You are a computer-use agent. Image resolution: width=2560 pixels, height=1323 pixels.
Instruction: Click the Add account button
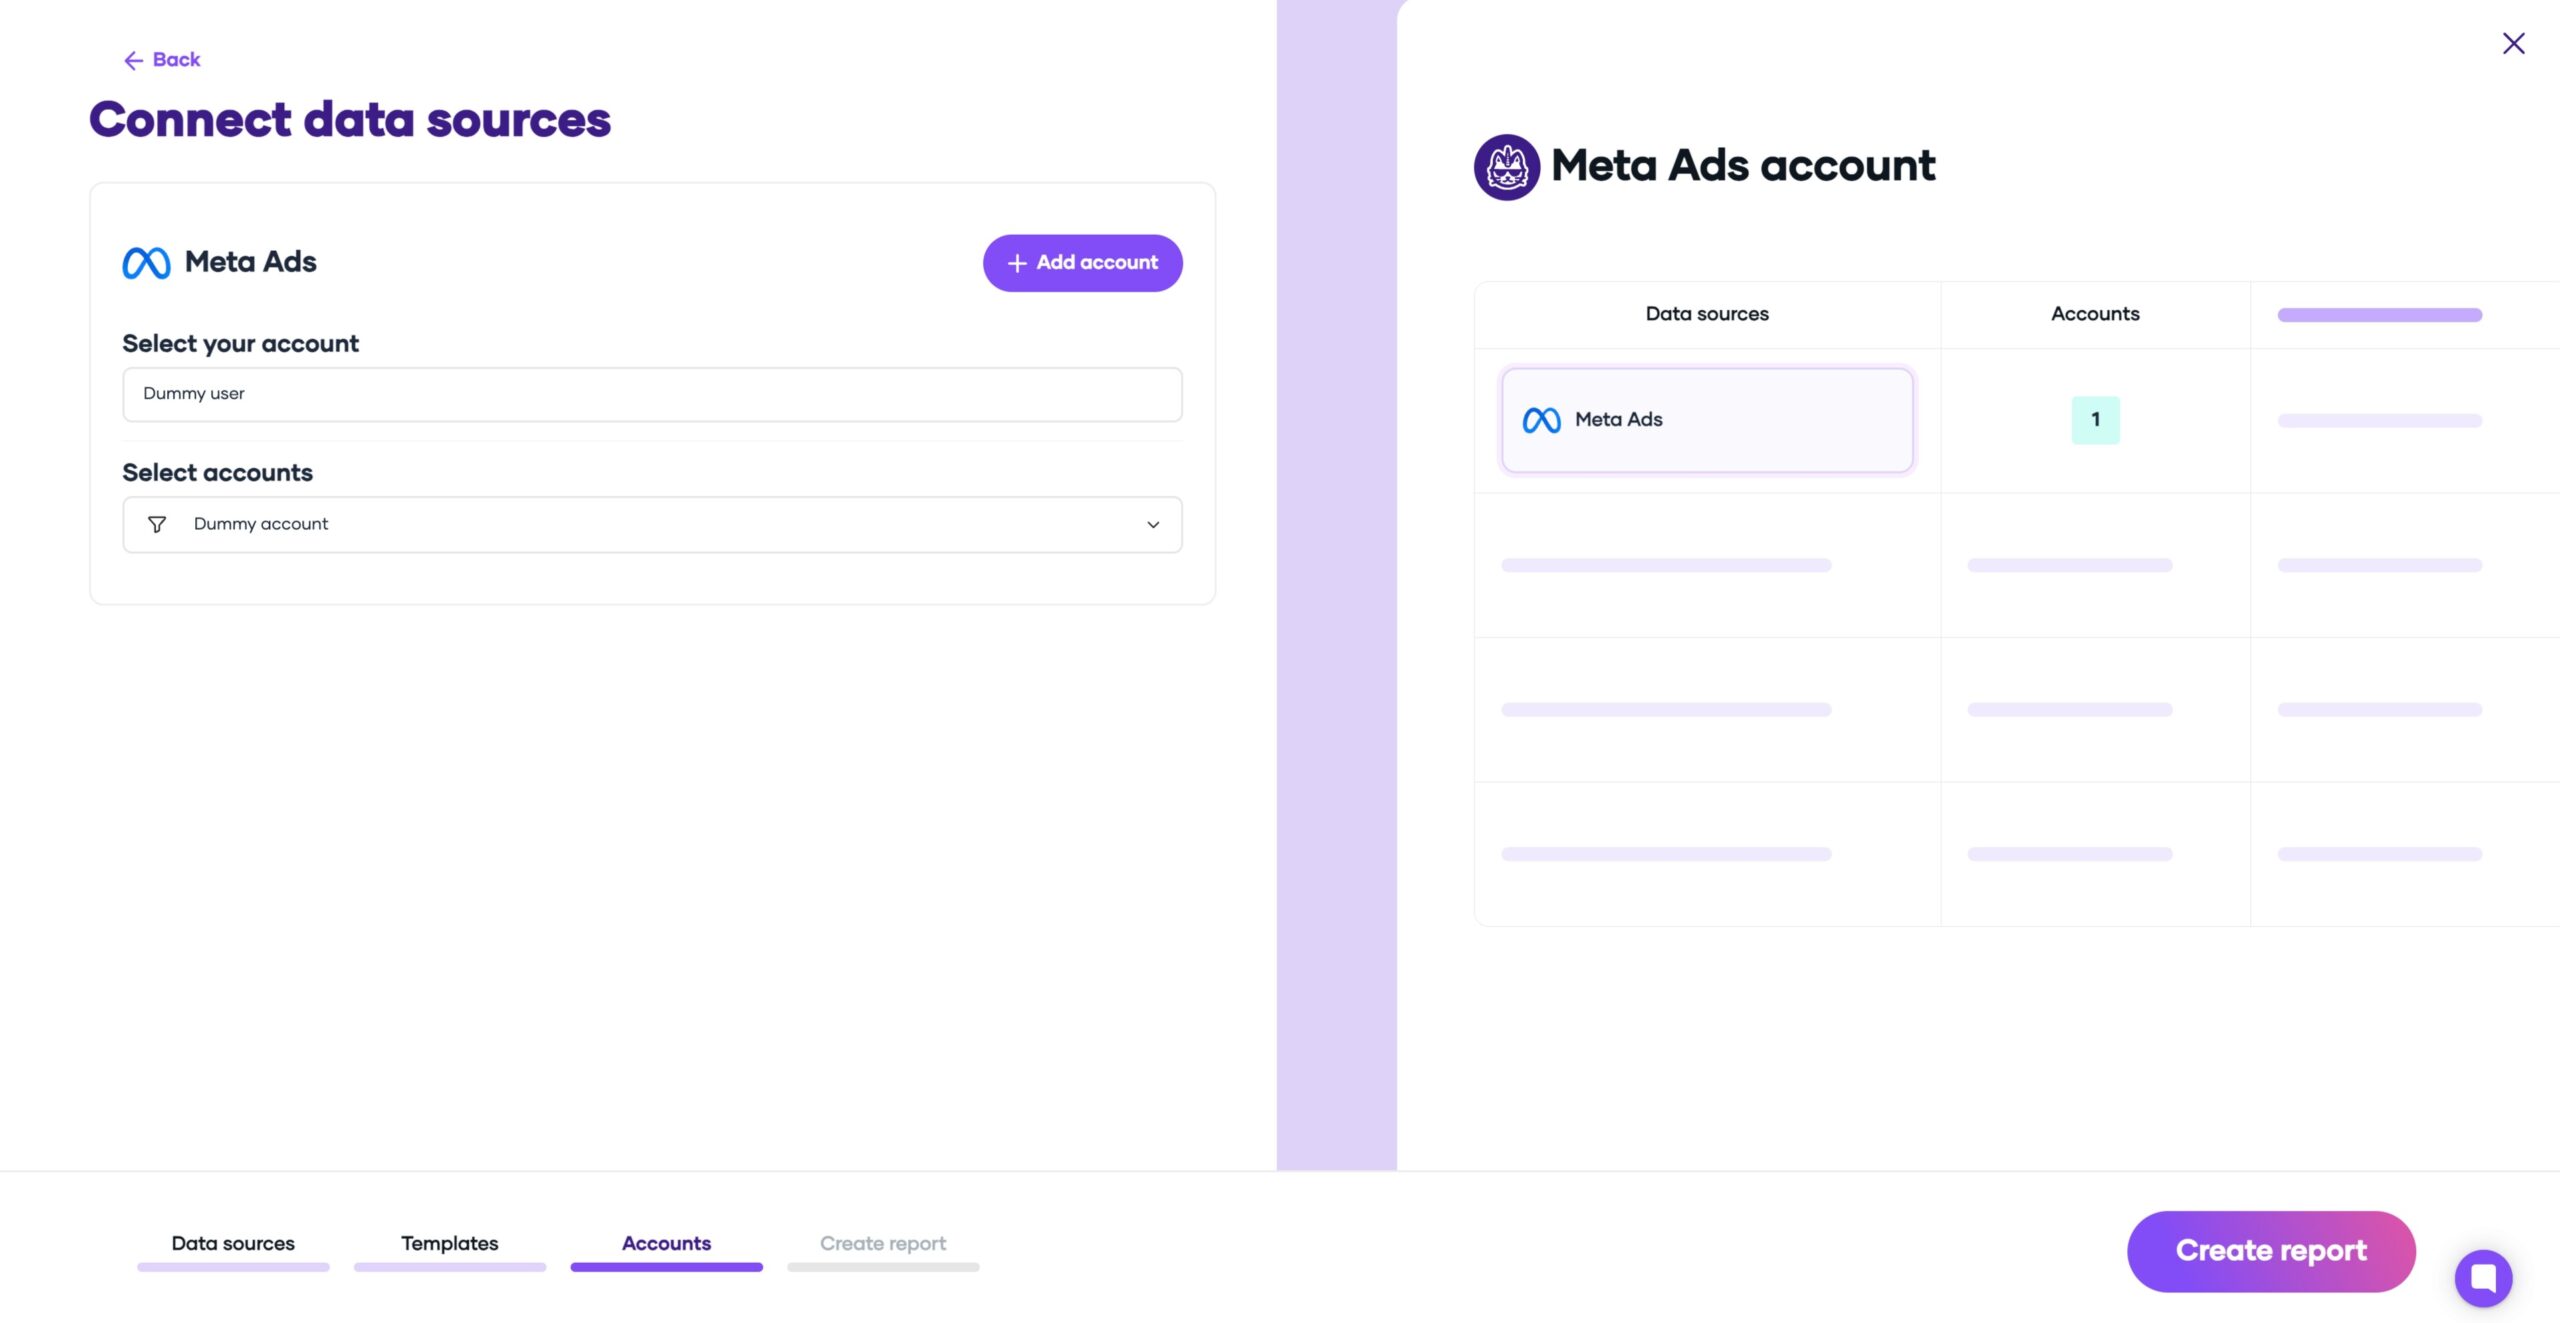point(1082,263)
